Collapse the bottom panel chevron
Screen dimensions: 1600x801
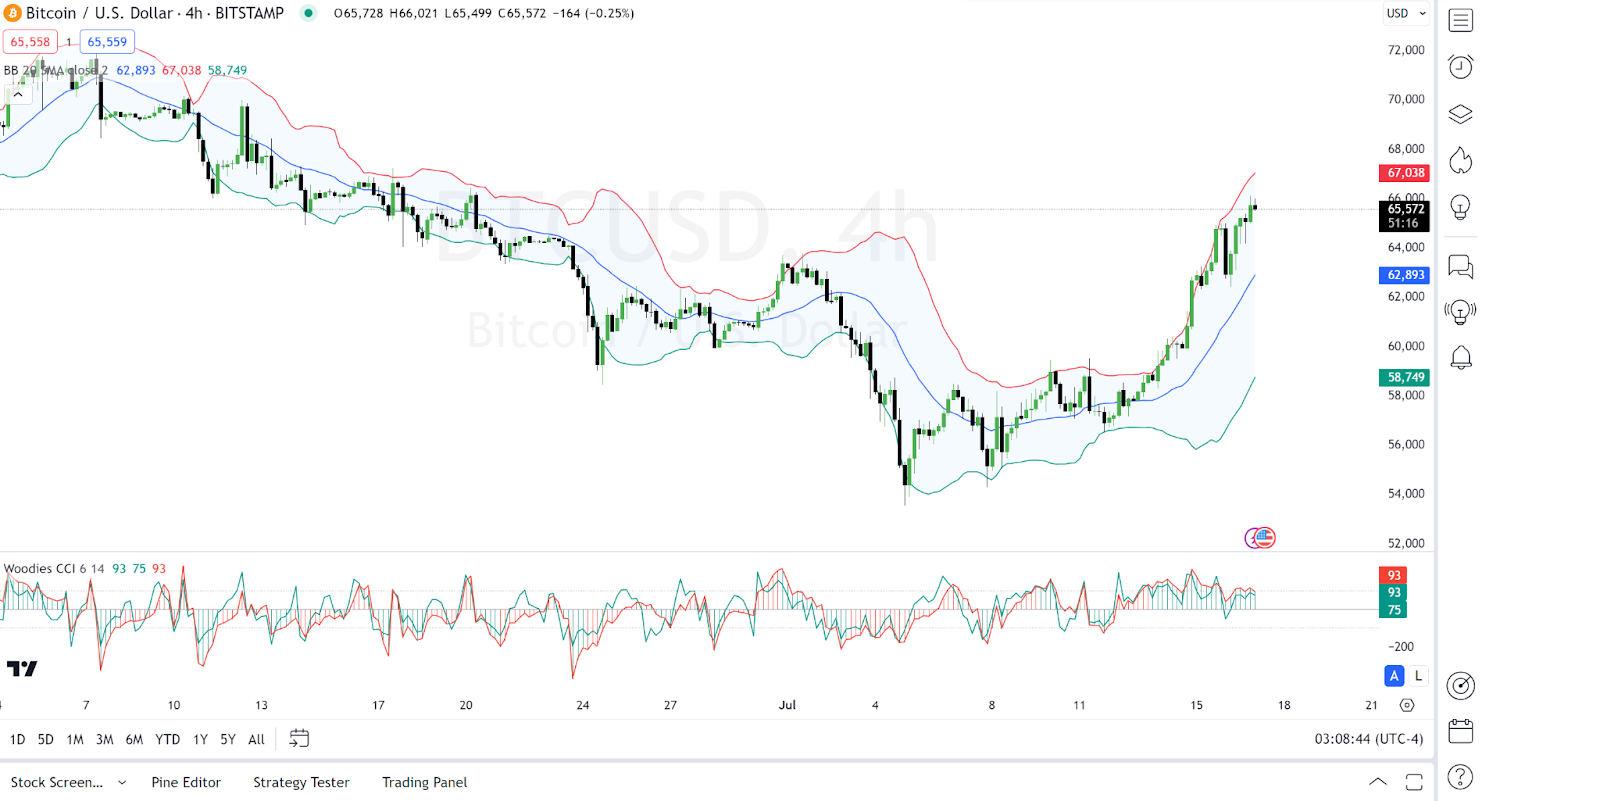[1378, 782]
